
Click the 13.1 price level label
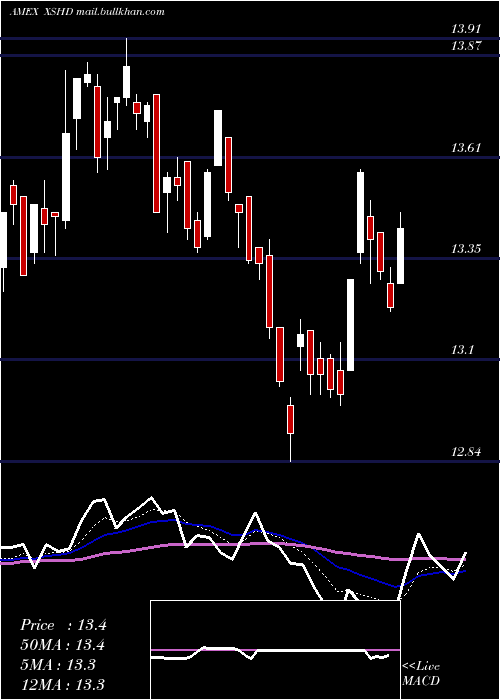coord(462,350)
